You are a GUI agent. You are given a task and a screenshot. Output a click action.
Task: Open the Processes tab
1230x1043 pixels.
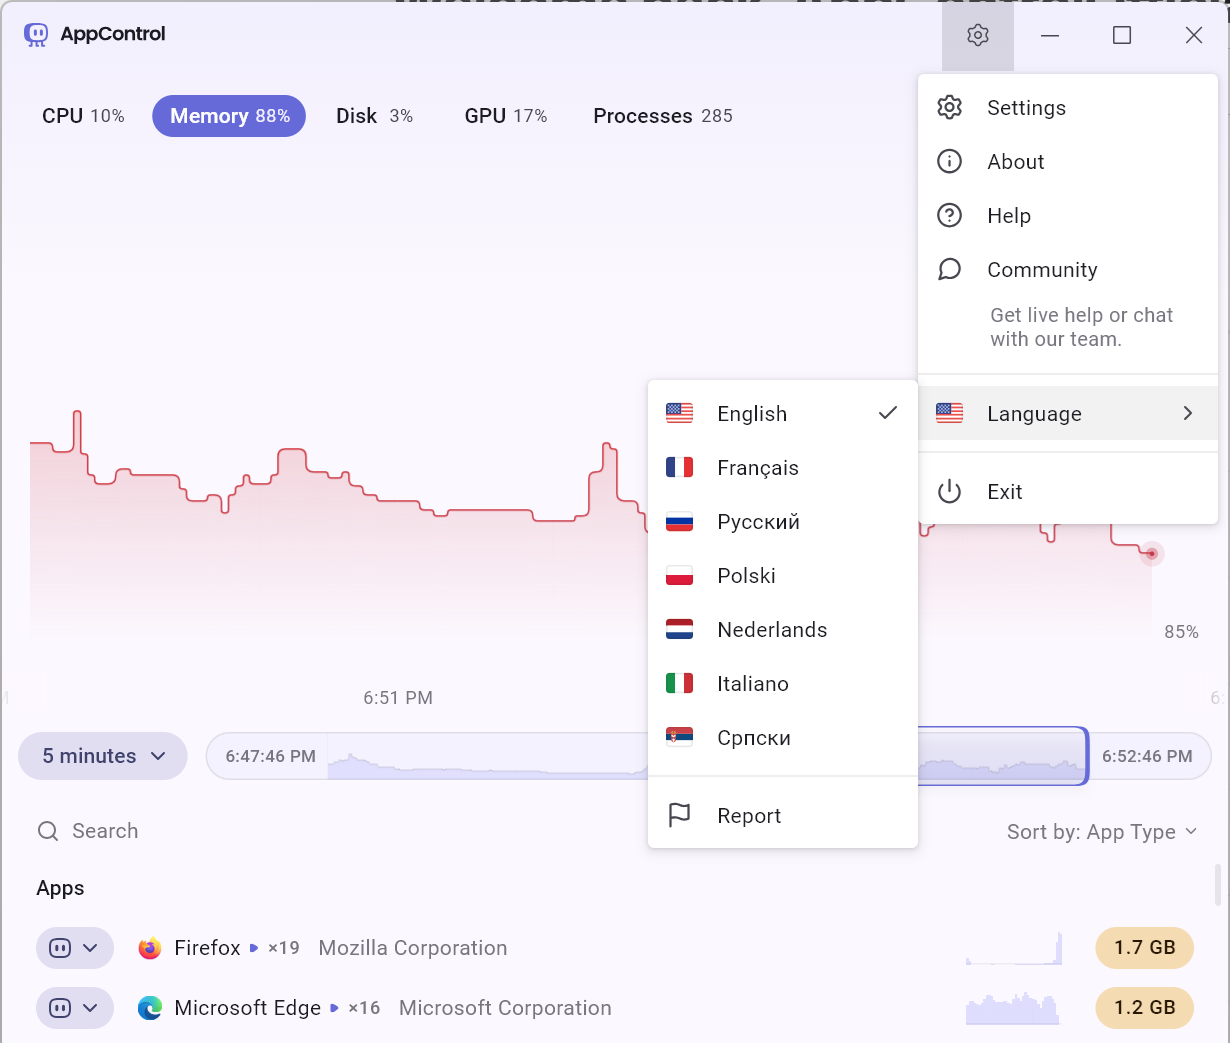pos(662,116)
